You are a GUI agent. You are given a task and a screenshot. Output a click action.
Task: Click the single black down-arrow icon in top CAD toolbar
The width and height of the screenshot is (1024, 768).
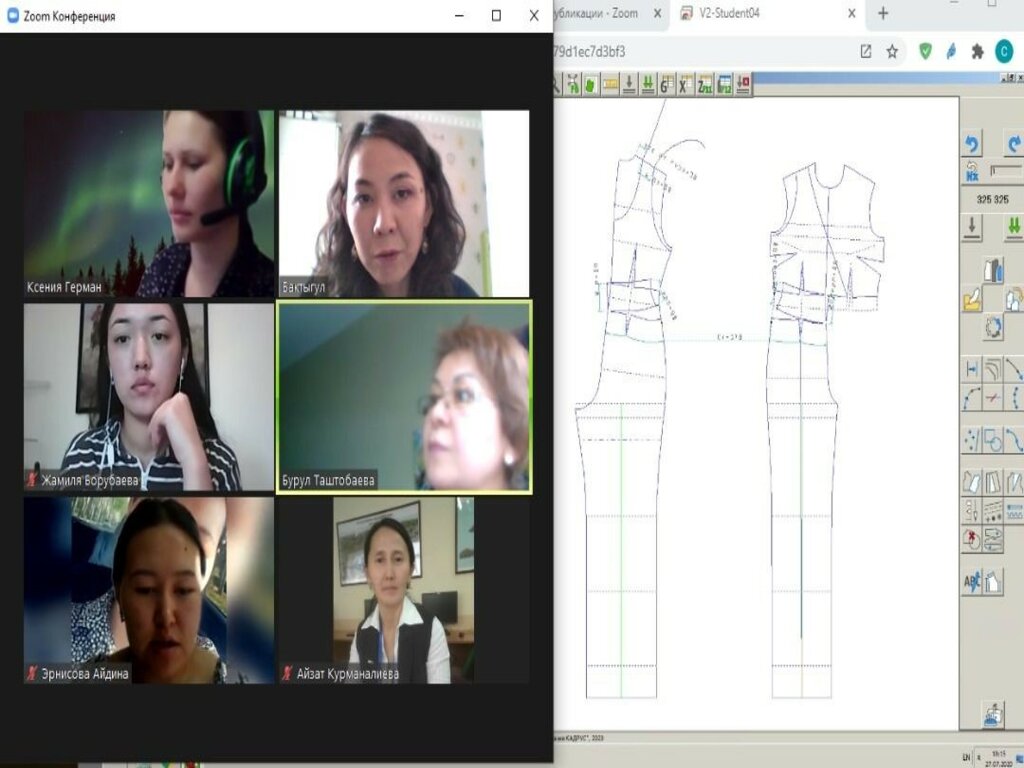click(629, 85)
